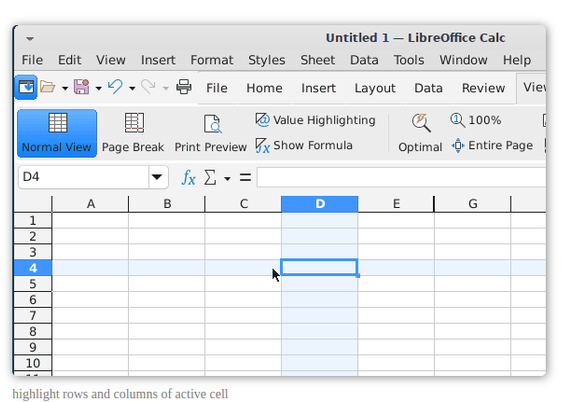This screenshot has width=573, height=402.
Task: Click the Optimal zoom magnifier icon
Action: (x=421, y=123)
